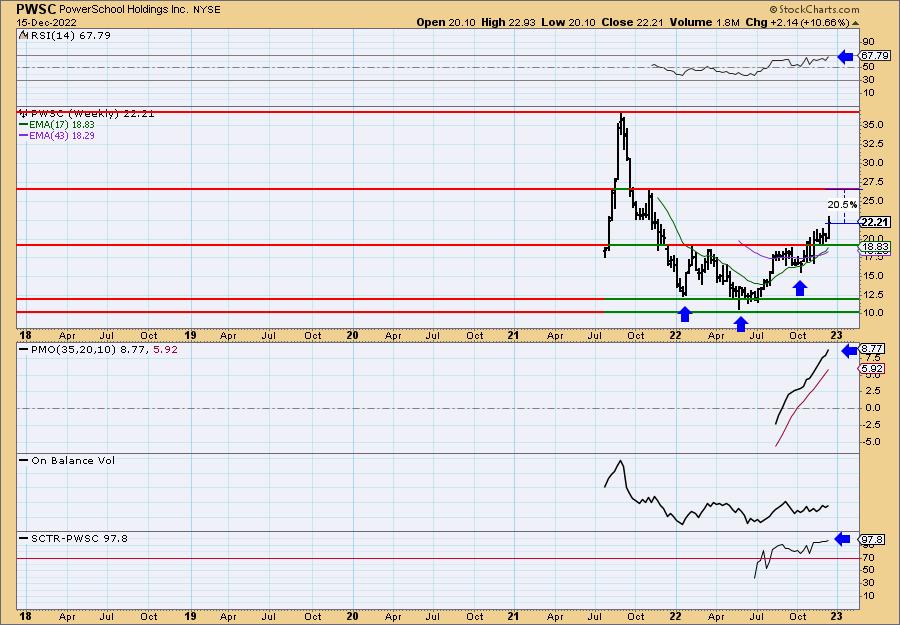This screenshot has height=625, width=900.
Task: Click the NYSE exchange label
Action: pyautogui.click(x=207, y=10)
